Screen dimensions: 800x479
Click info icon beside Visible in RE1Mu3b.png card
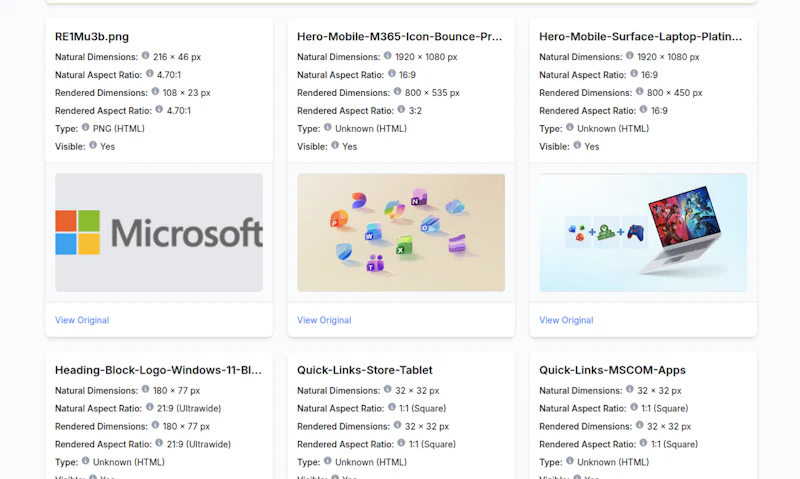pos(93,145)
